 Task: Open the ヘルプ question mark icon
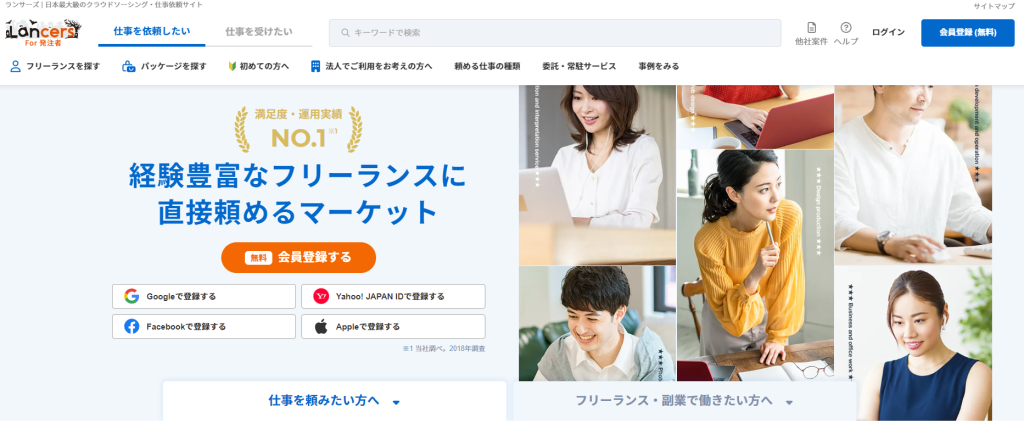pyautogui.click(x=846, y=27)
